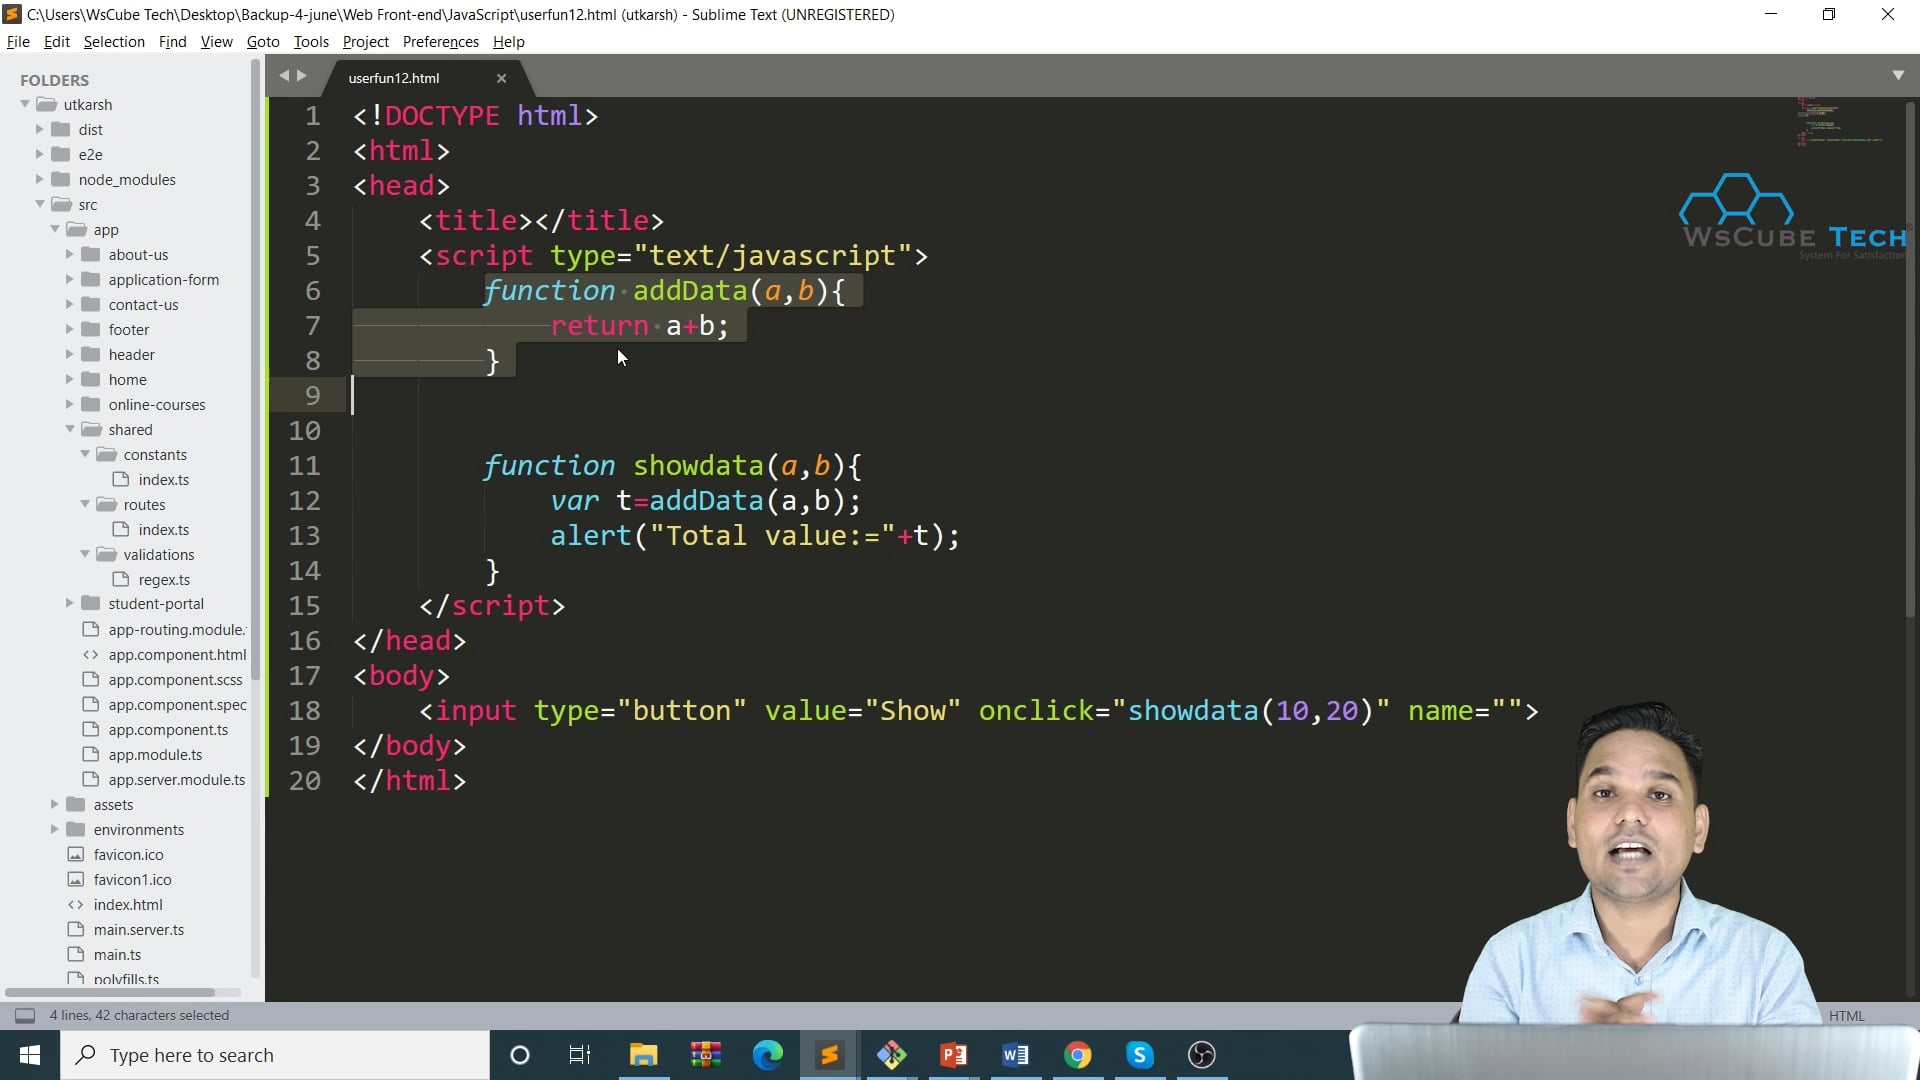Viewport: 1920px width, 1080px height.
Task: Click the HTML syntax selector in status bar
Action: pos(1847,1015)
